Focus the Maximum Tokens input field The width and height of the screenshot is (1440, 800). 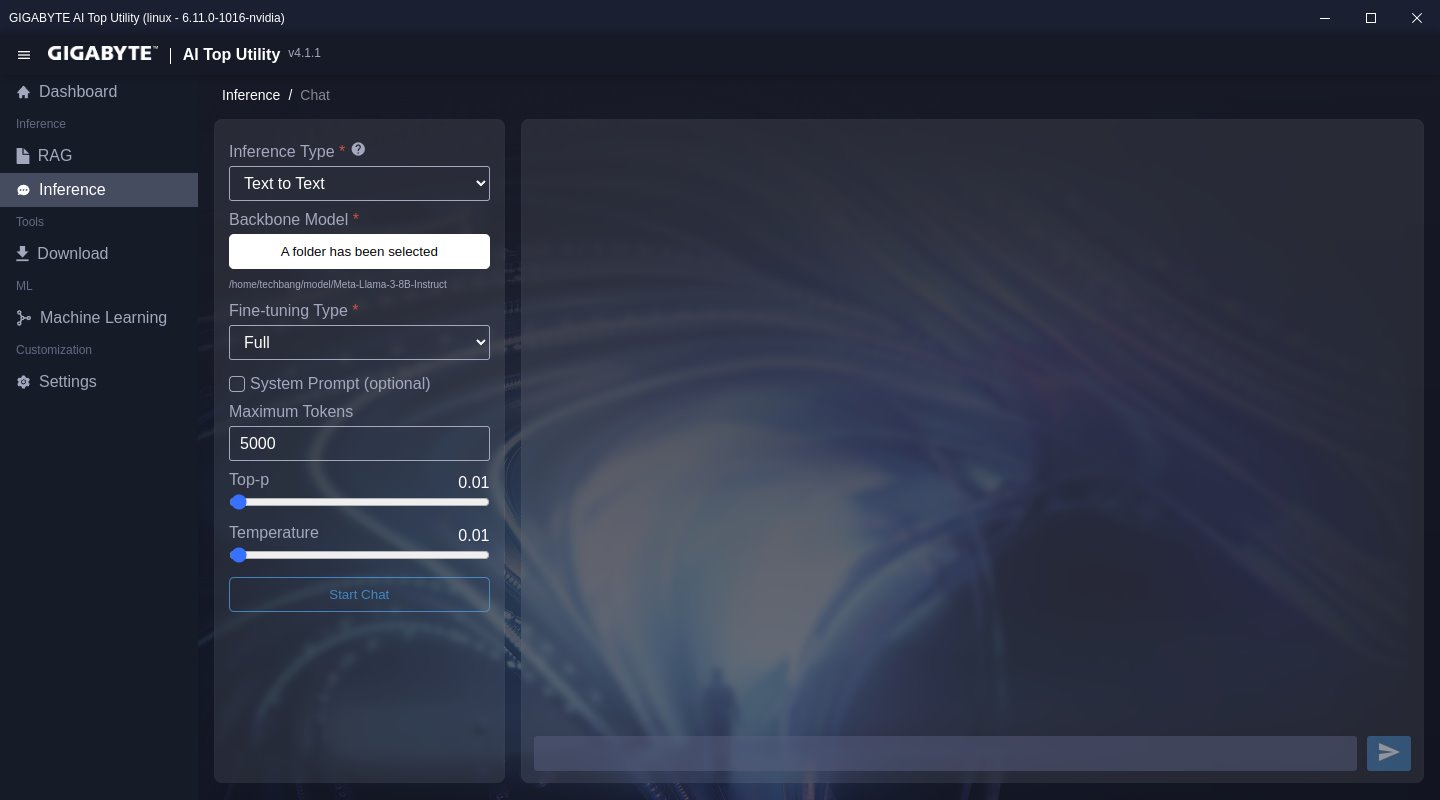359,443
